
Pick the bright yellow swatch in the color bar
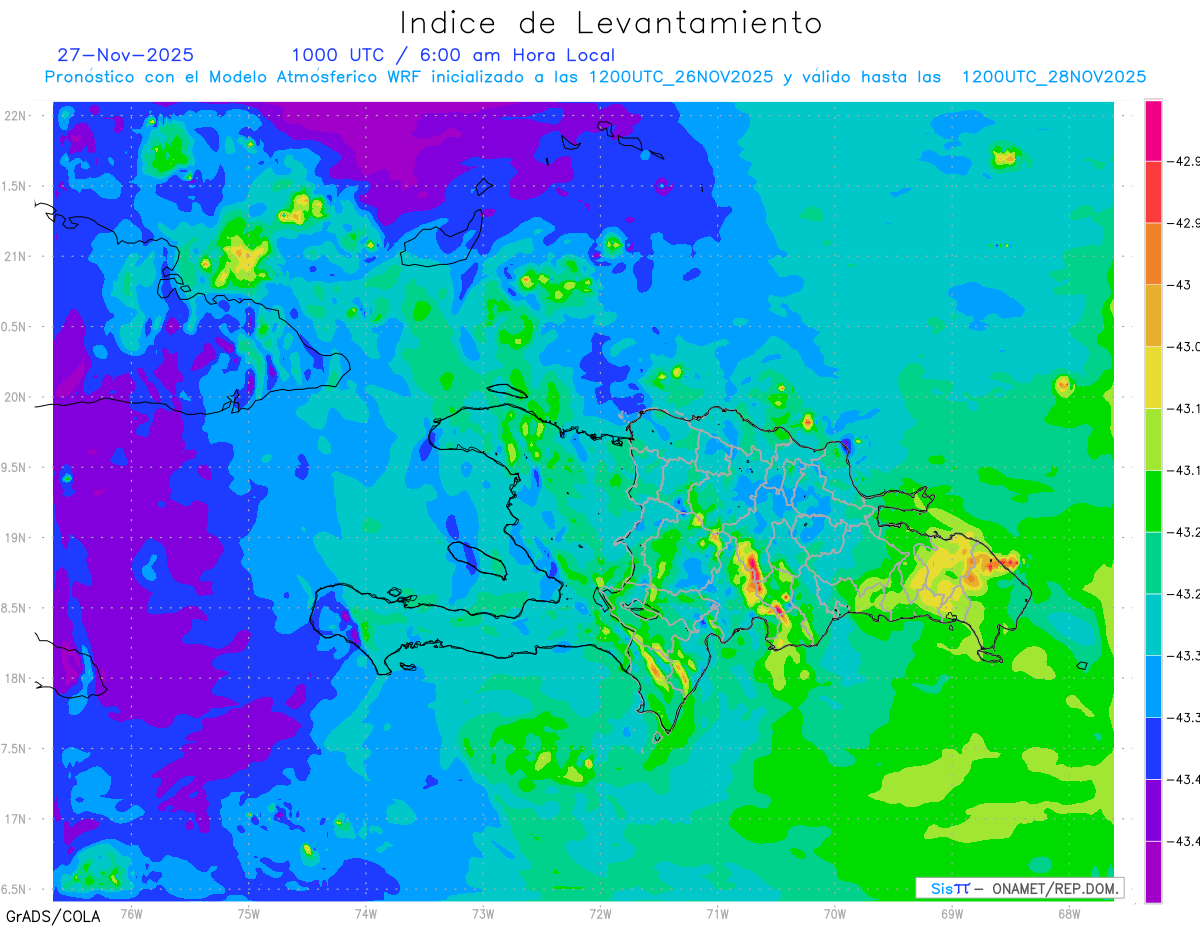[1153, 377]
